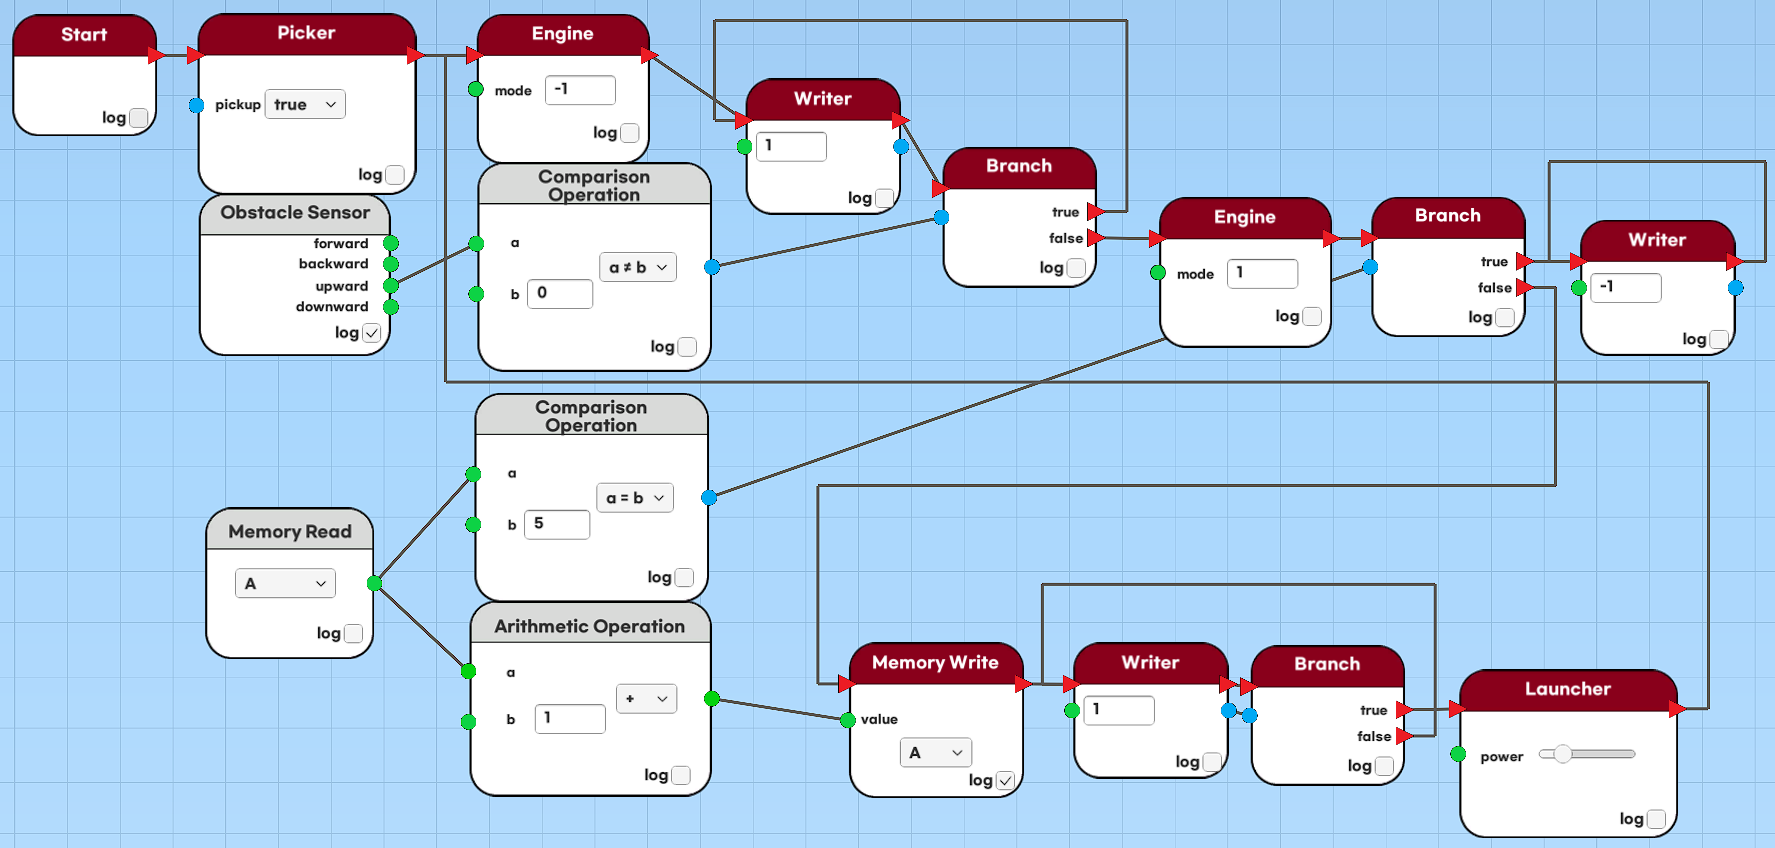The image size is (1775, 848).
Task: Click the Arithmetic Operation green output port
Action: point(712,698)
